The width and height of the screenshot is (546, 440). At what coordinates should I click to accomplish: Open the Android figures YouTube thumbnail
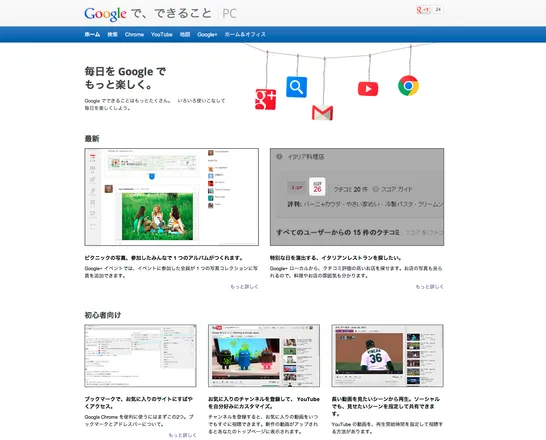click(264, 356)
